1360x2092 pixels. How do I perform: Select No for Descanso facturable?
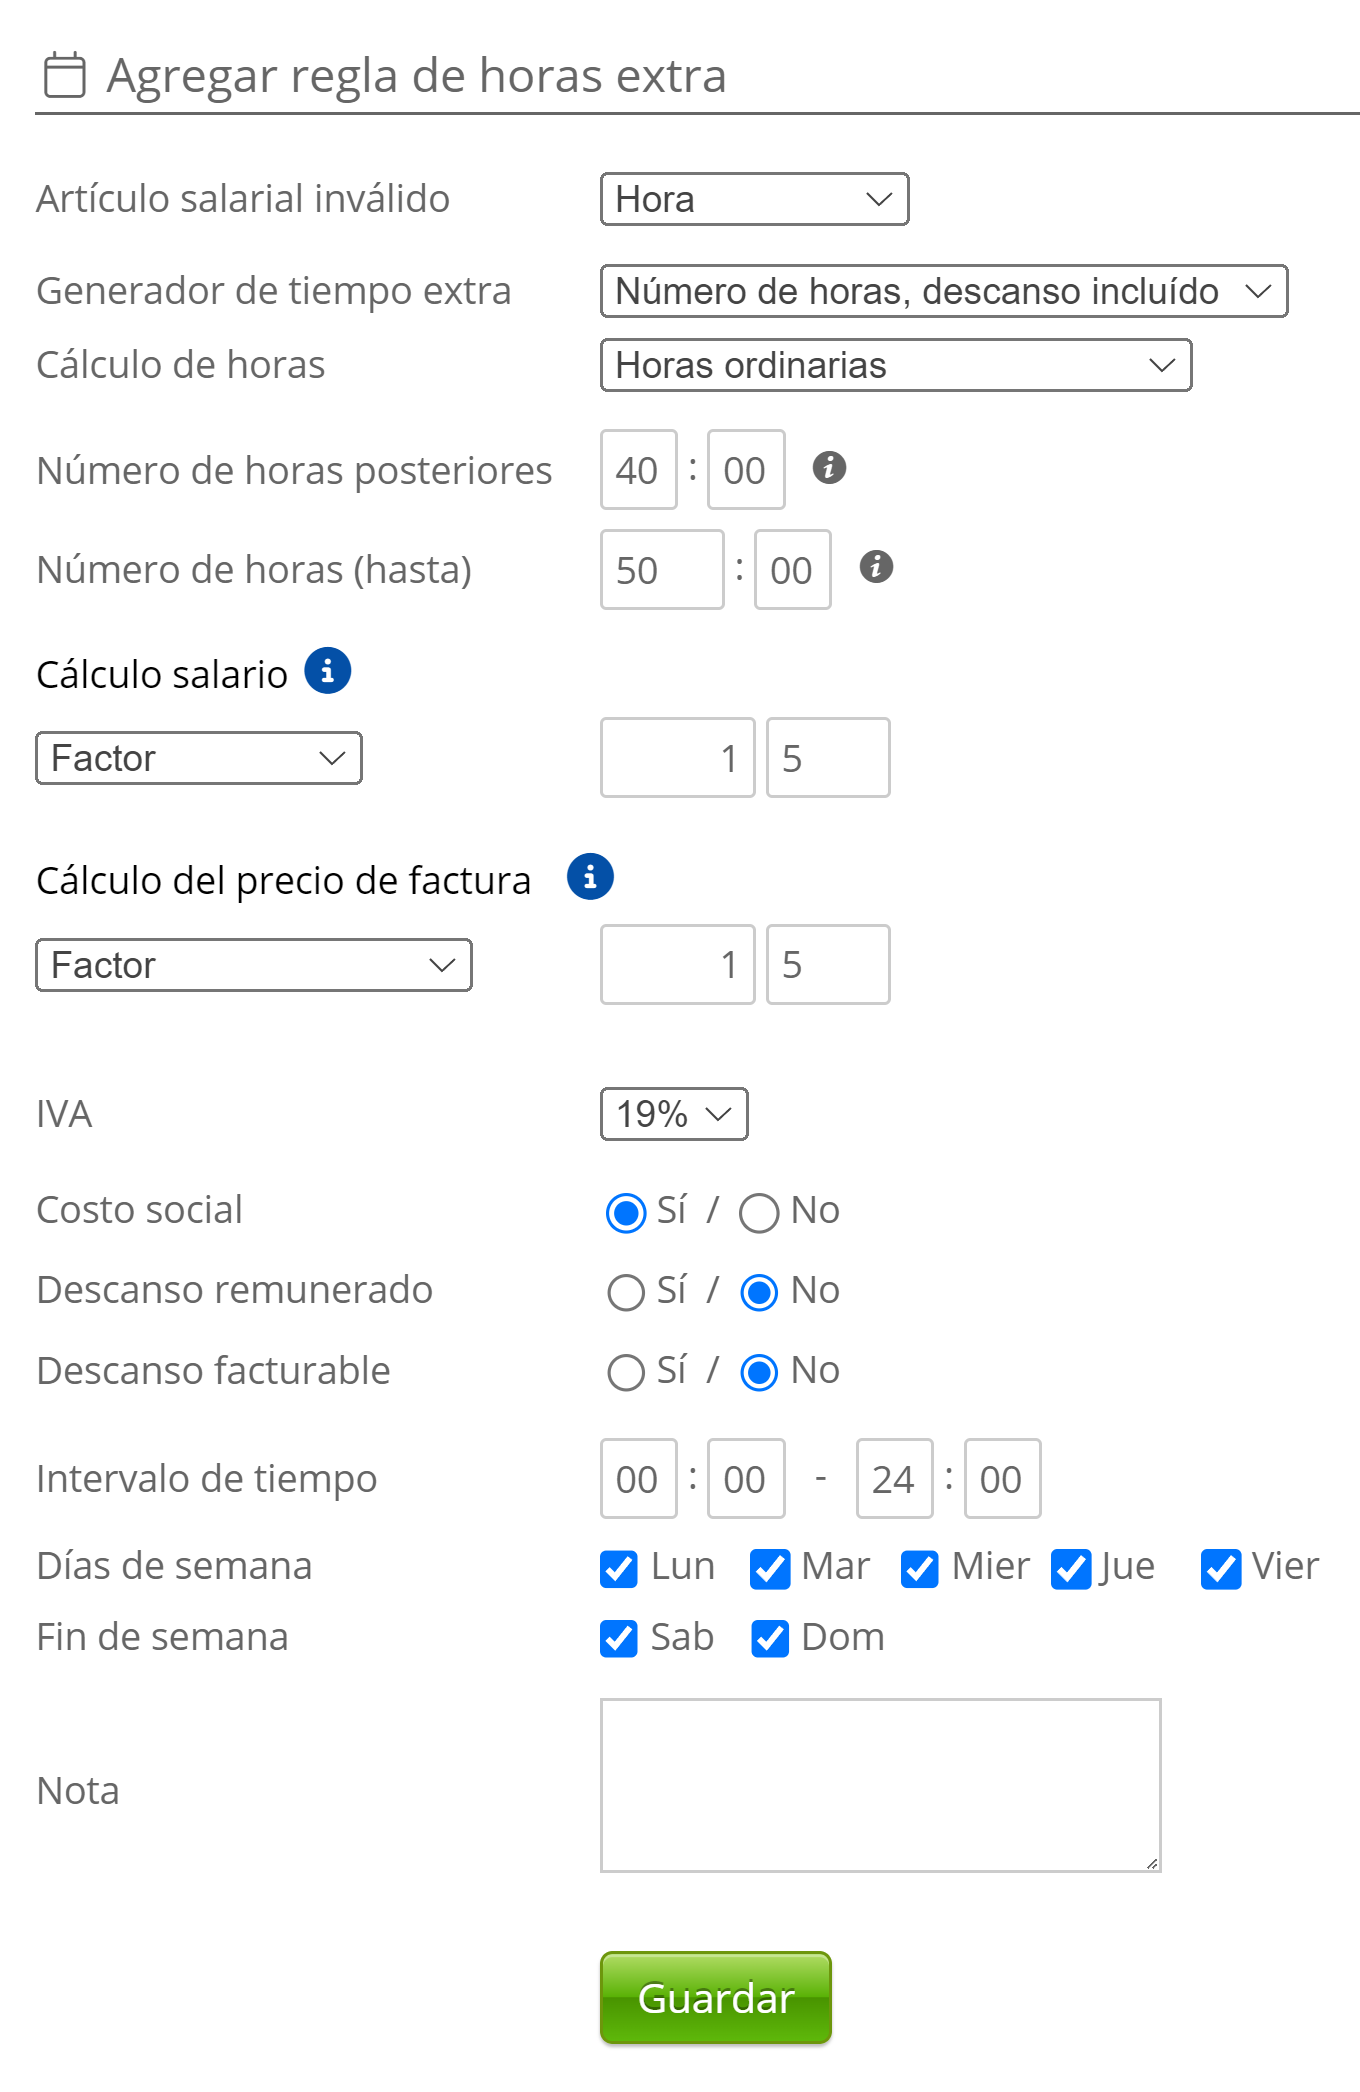pyautogui.click(x=759, y=1372)
